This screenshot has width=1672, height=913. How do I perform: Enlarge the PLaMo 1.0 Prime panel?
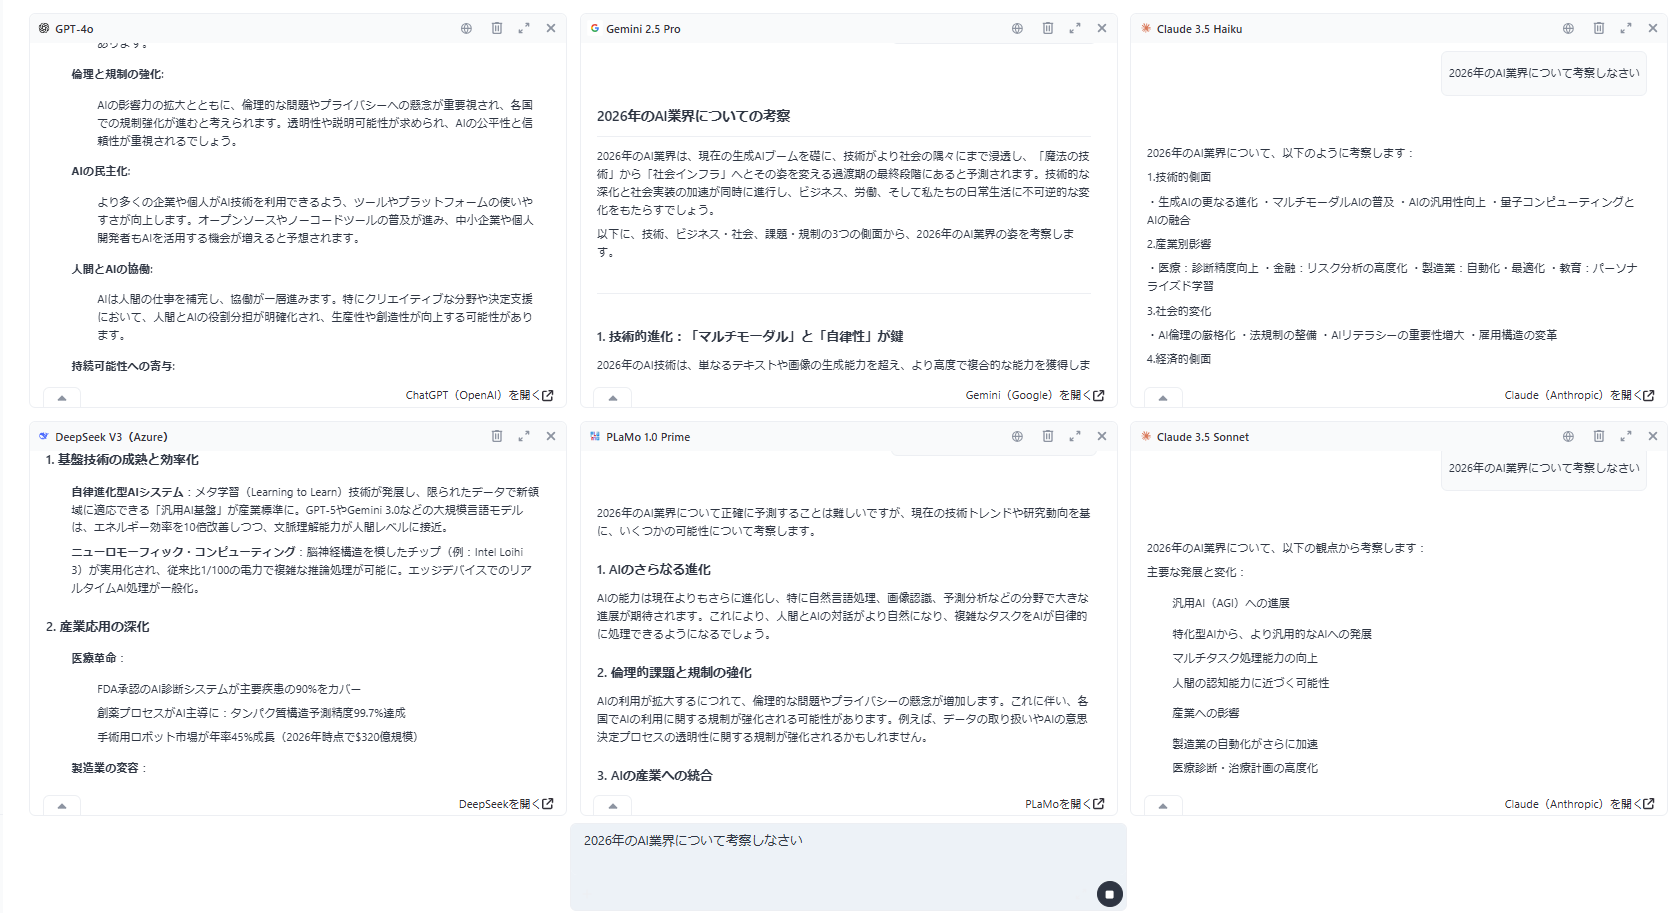pyautogui.click(x=1075, y=437)
